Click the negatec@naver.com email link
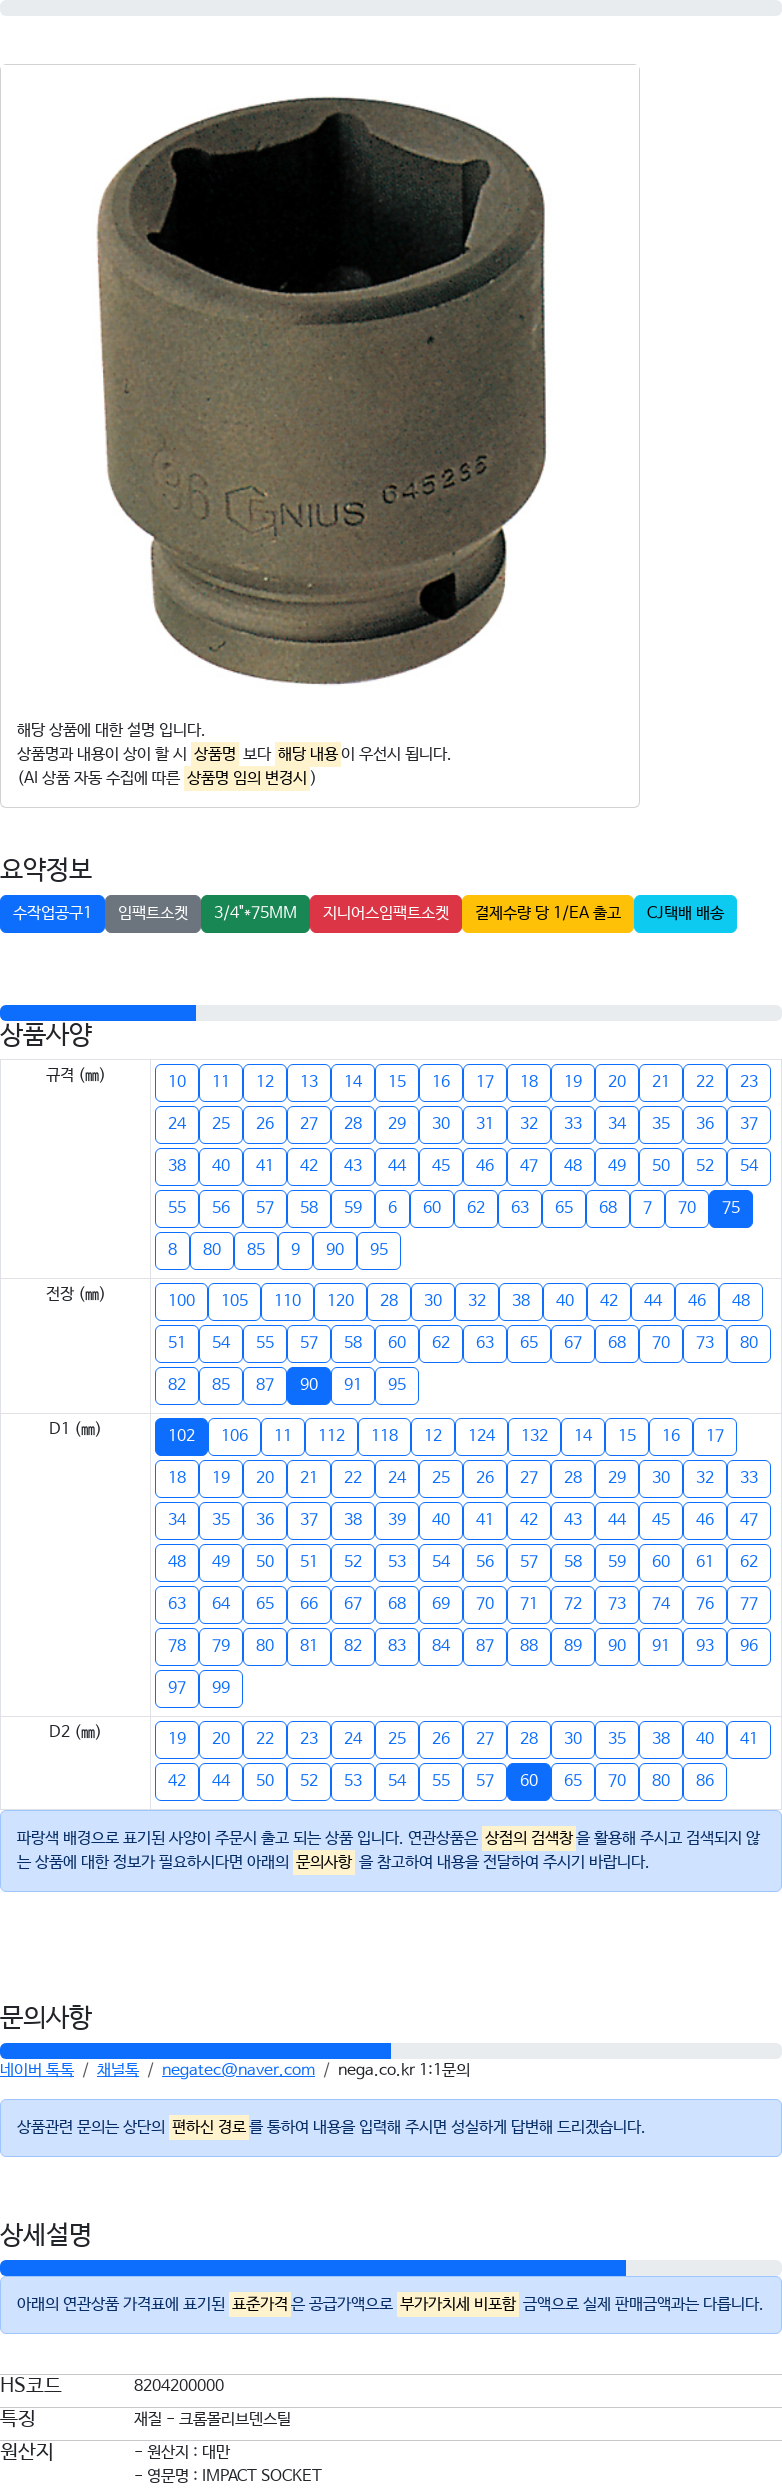Image resolution: width=782 pixels, height=2489 pixels. pyautogui.click(x=238, y=2069)
